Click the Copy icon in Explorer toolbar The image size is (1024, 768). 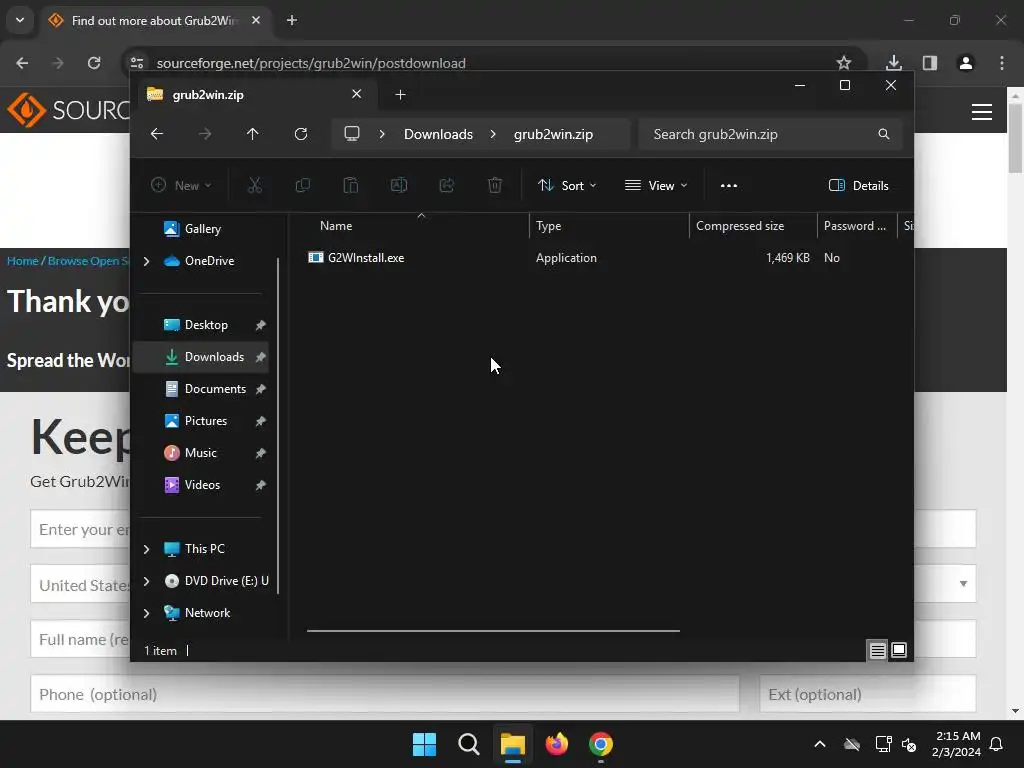click(x=302, y=185)
